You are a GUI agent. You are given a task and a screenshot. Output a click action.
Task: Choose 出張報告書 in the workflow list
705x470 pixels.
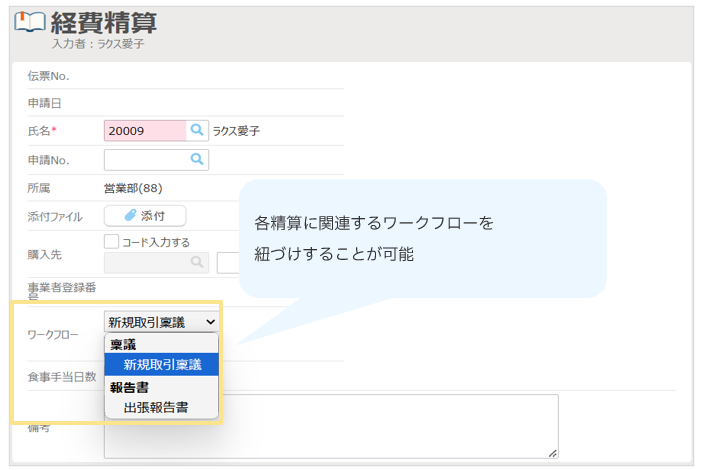click(156, 407)
